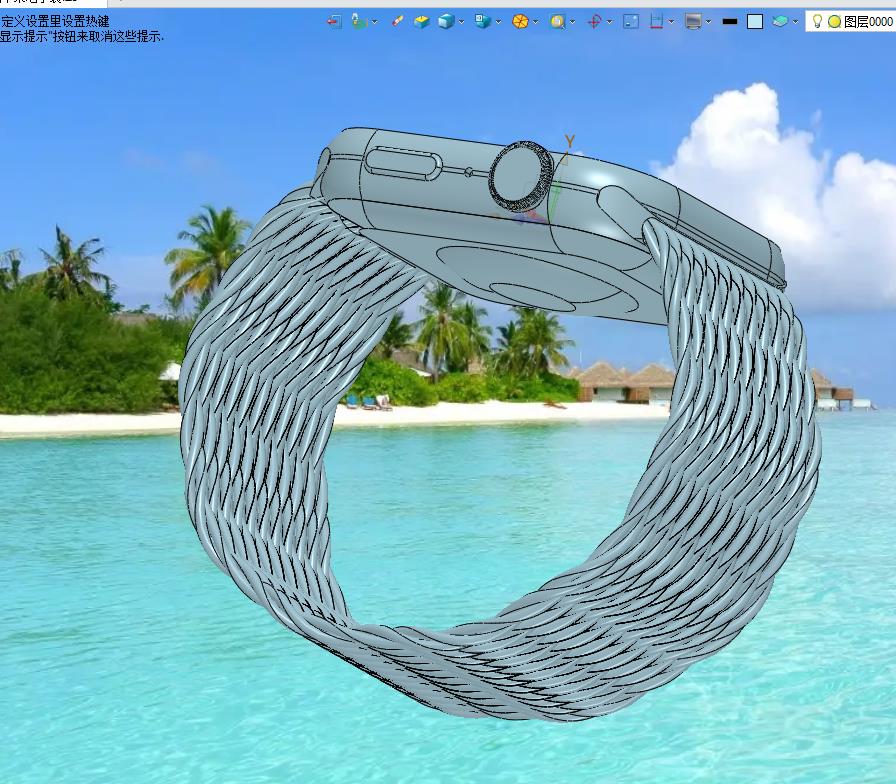Click the padlock attribute icon
This screenshot has width=896, height=784.
coord(359,22)
